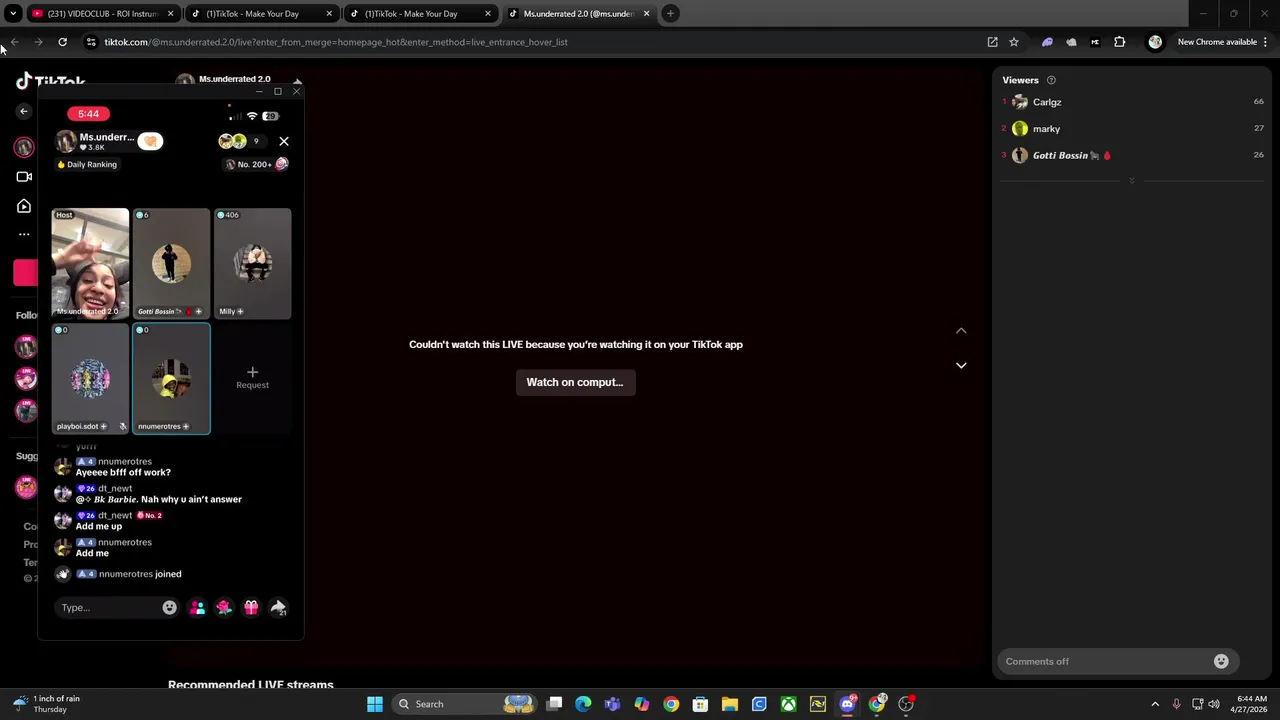1280x720 pixels.
Task: Follow Ms.underrated with the heart button
Action: [150, 141]
